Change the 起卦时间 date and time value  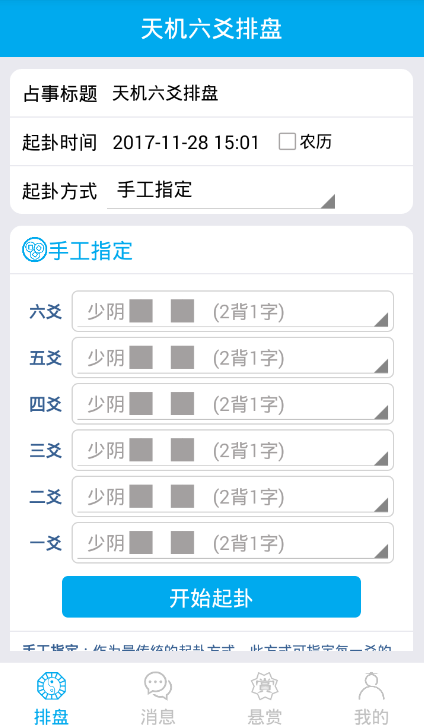[186, 142]
